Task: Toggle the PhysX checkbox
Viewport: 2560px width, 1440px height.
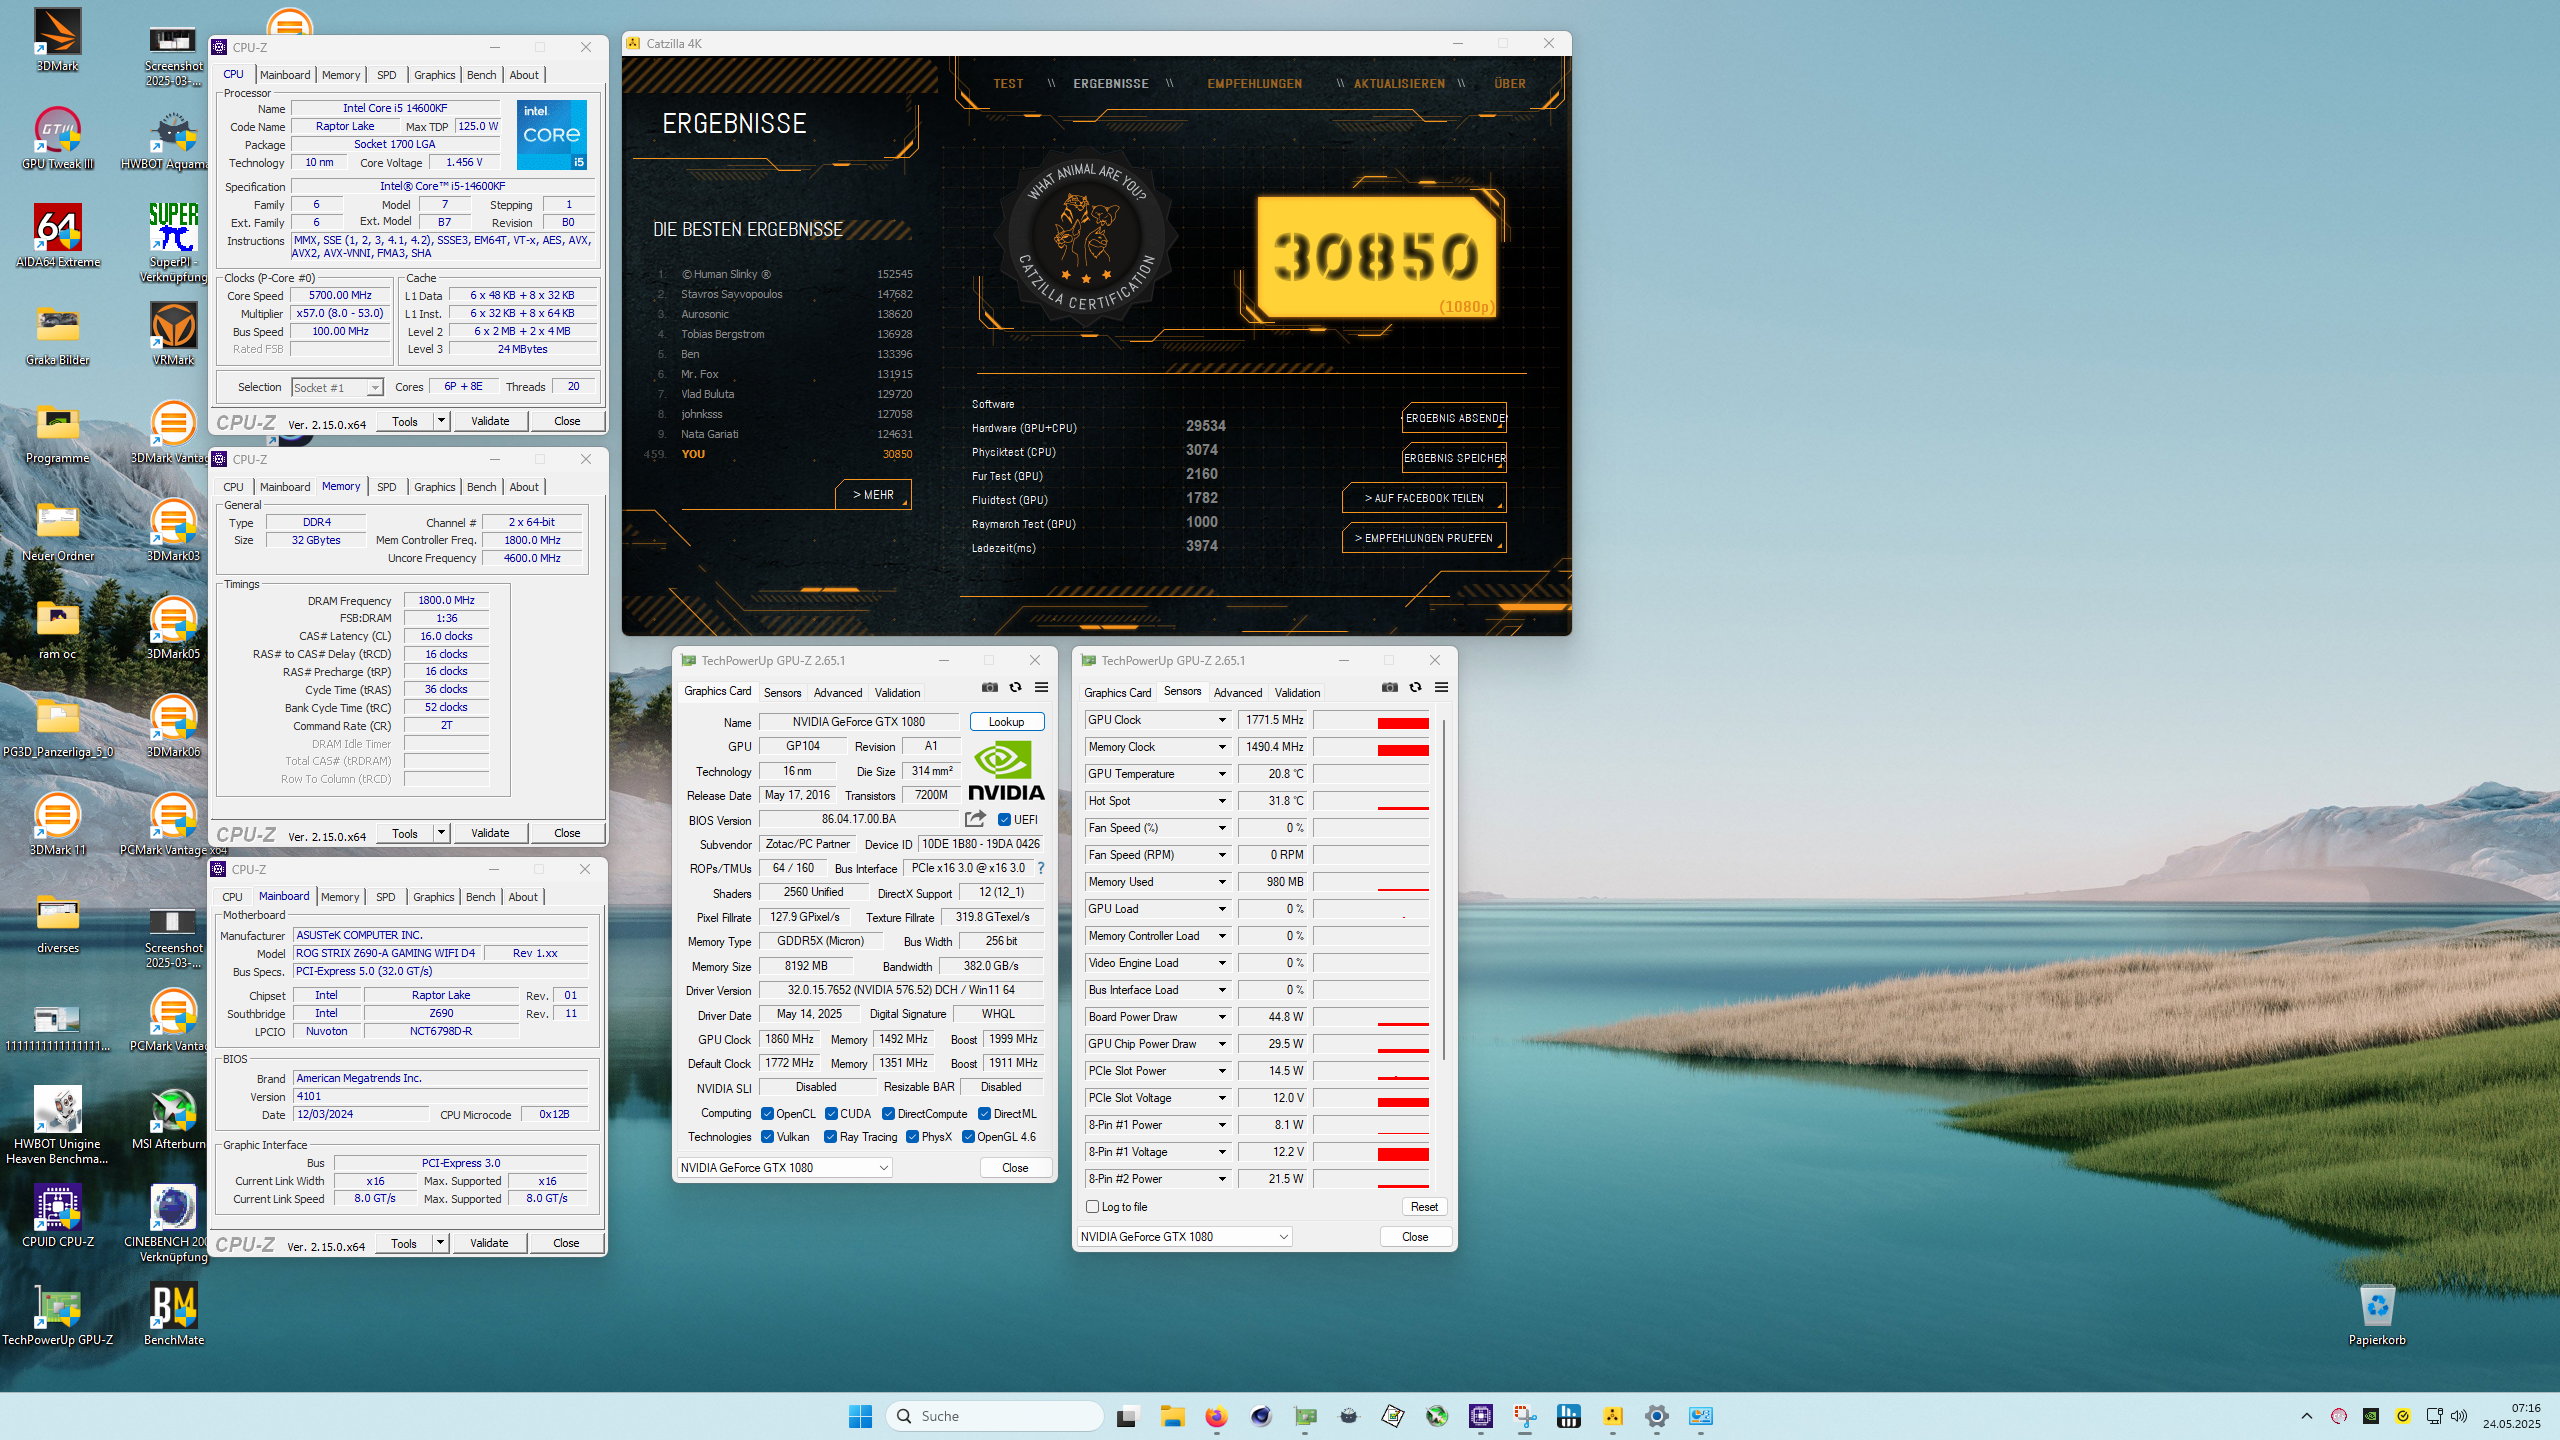Action: pos(912,1137)
